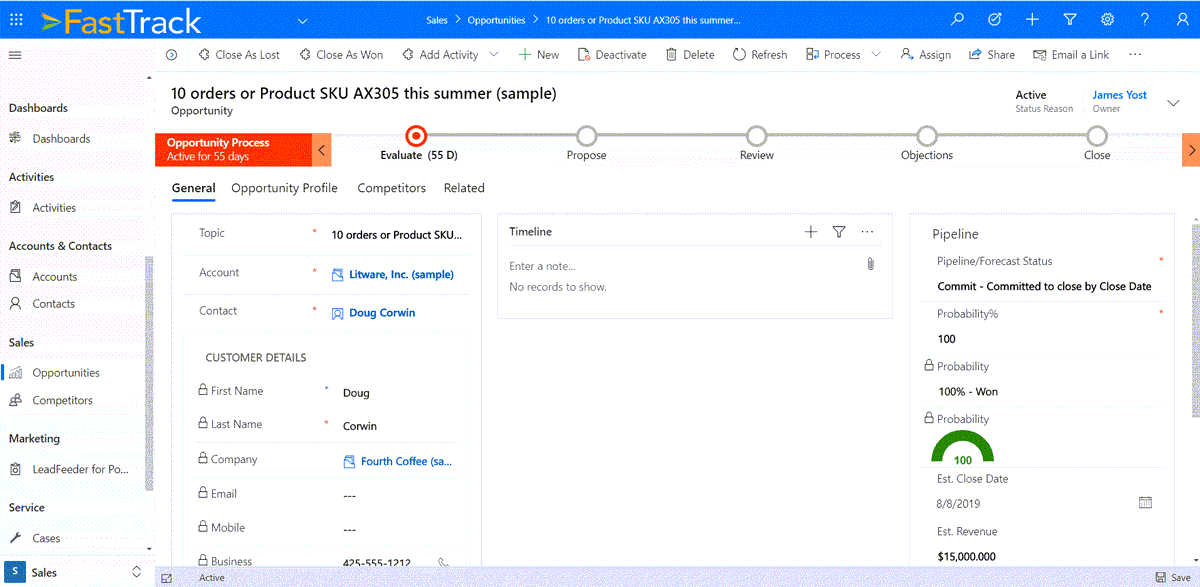Toggle the hamburger site map menu
Viewport: 1200px width, 587px height.
click(x=15, y=55)
